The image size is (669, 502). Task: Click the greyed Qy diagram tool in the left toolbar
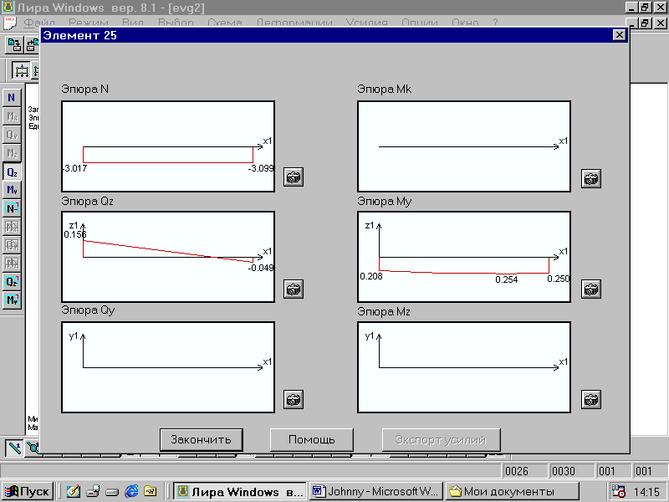12,135
